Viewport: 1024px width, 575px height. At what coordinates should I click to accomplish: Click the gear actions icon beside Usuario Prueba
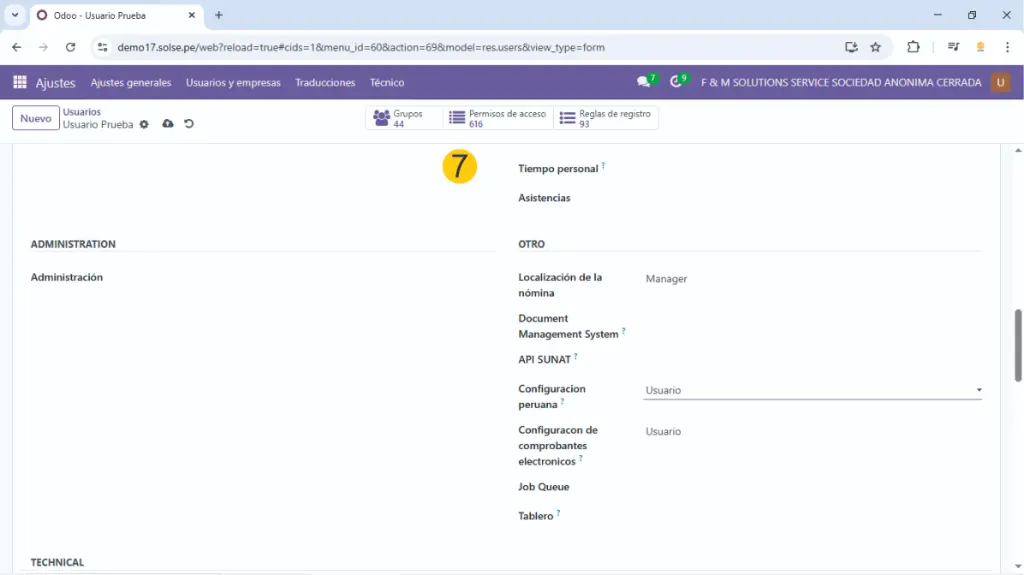coord(144,125)
